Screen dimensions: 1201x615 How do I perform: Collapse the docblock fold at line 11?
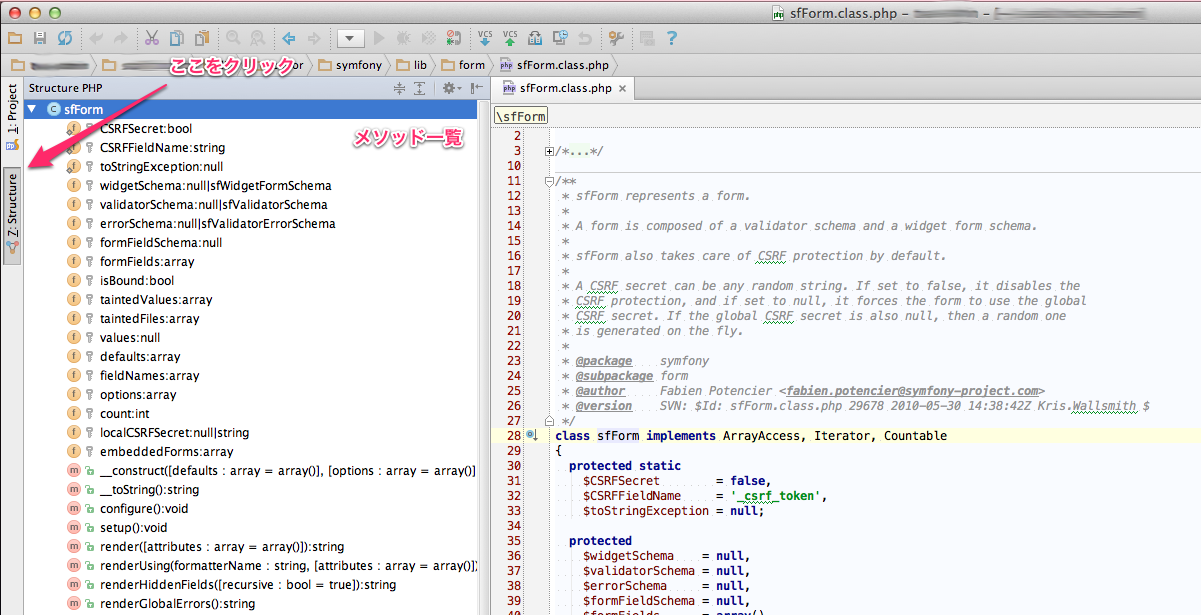[550, 181]
